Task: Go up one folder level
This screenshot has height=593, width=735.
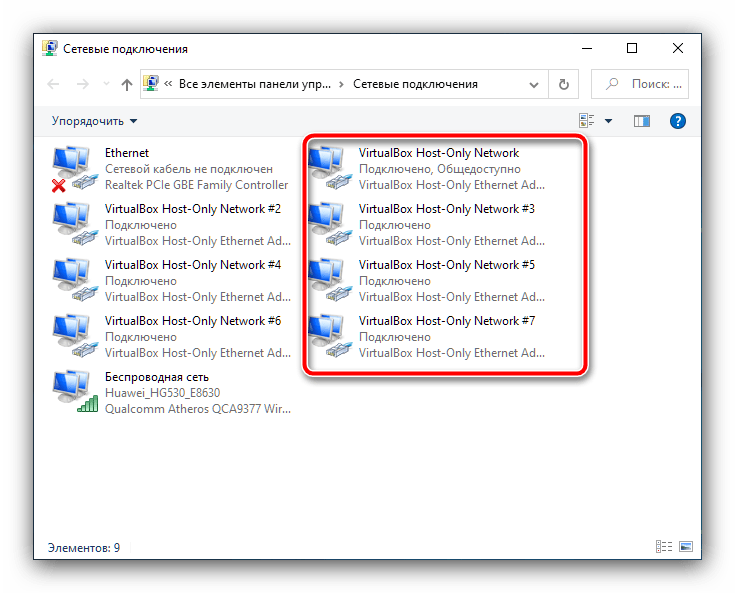Action: tap(127, 84)
